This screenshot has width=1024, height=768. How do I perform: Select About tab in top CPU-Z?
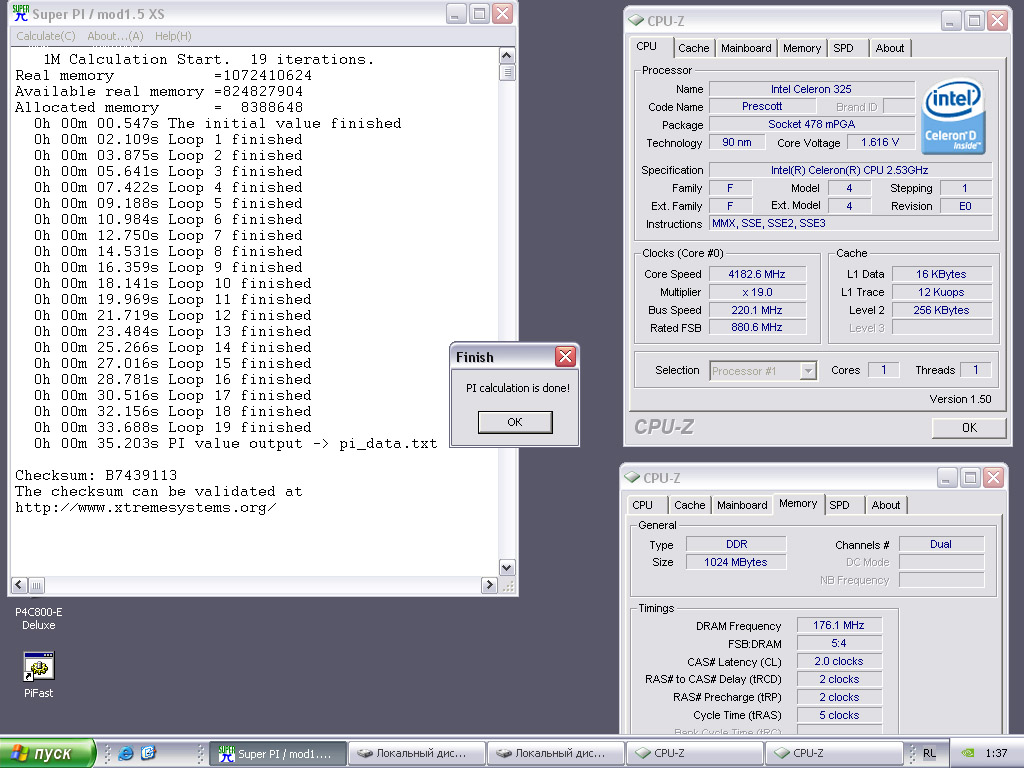pos(889,48)
